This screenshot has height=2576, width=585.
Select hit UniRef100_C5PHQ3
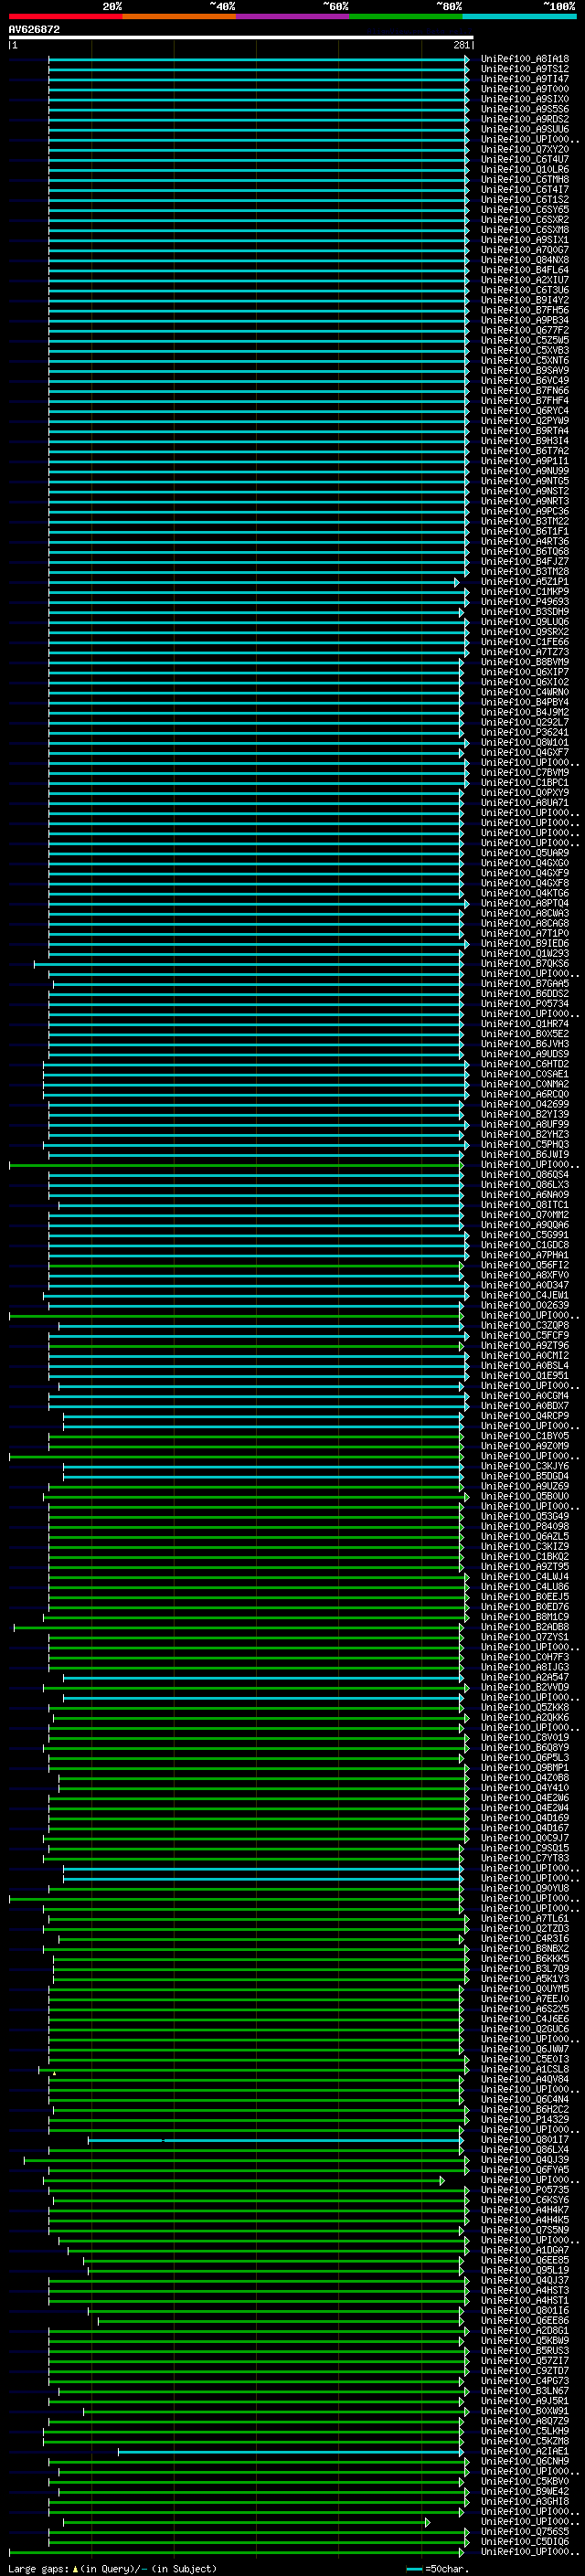525,1144
